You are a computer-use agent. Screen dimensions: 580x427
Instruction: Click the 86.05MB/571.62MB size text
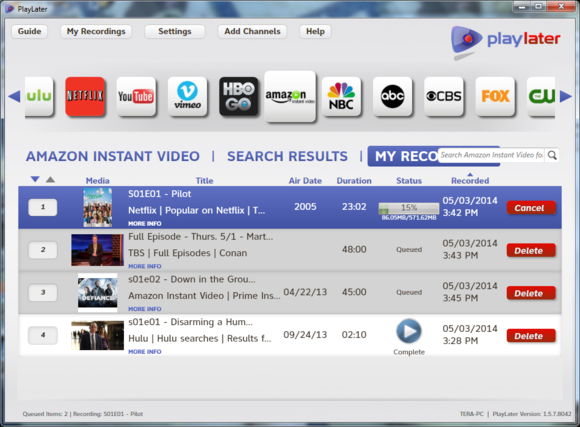(x=409, y=218)
